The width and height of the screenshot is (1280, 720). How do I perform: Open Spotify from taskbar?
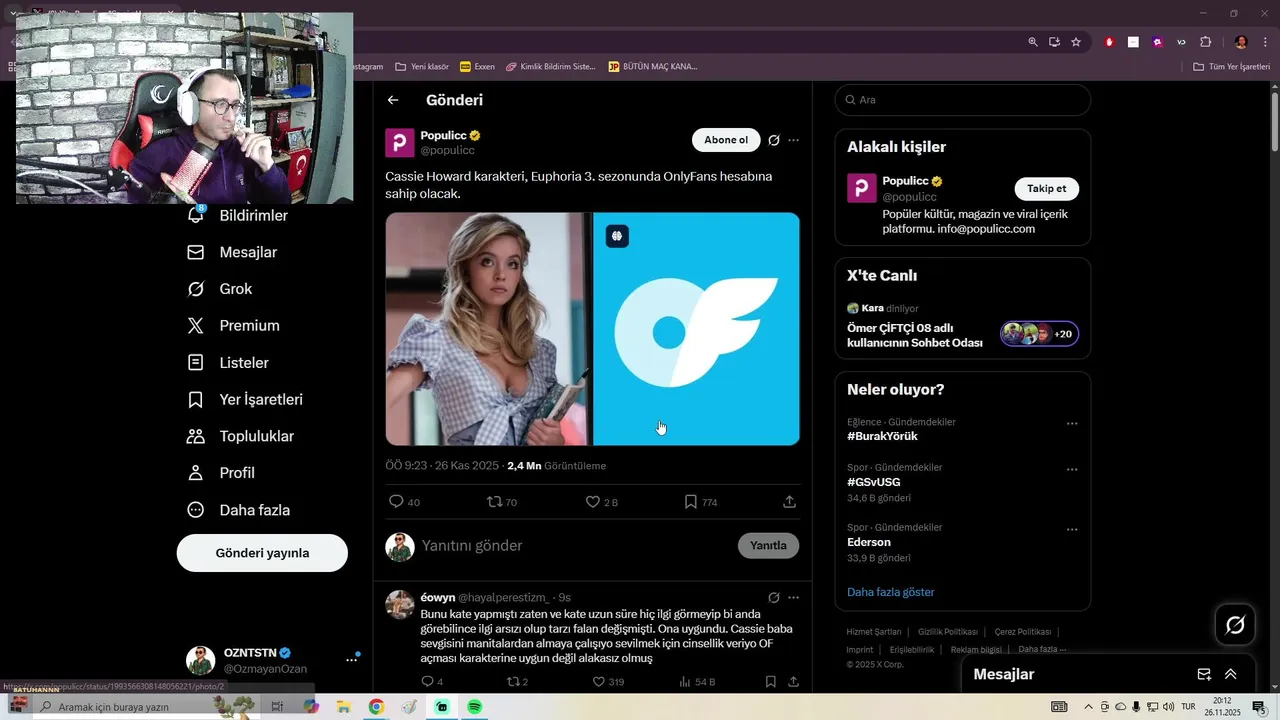pos(474,707)
